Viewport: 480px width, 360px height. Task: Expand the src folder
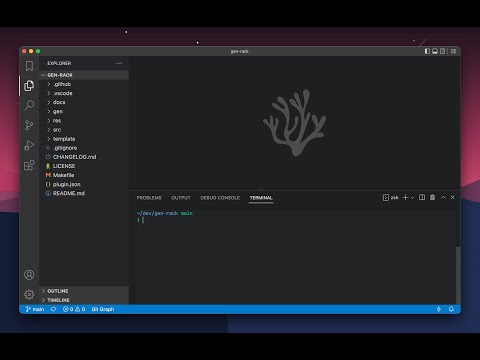point(84,130)
